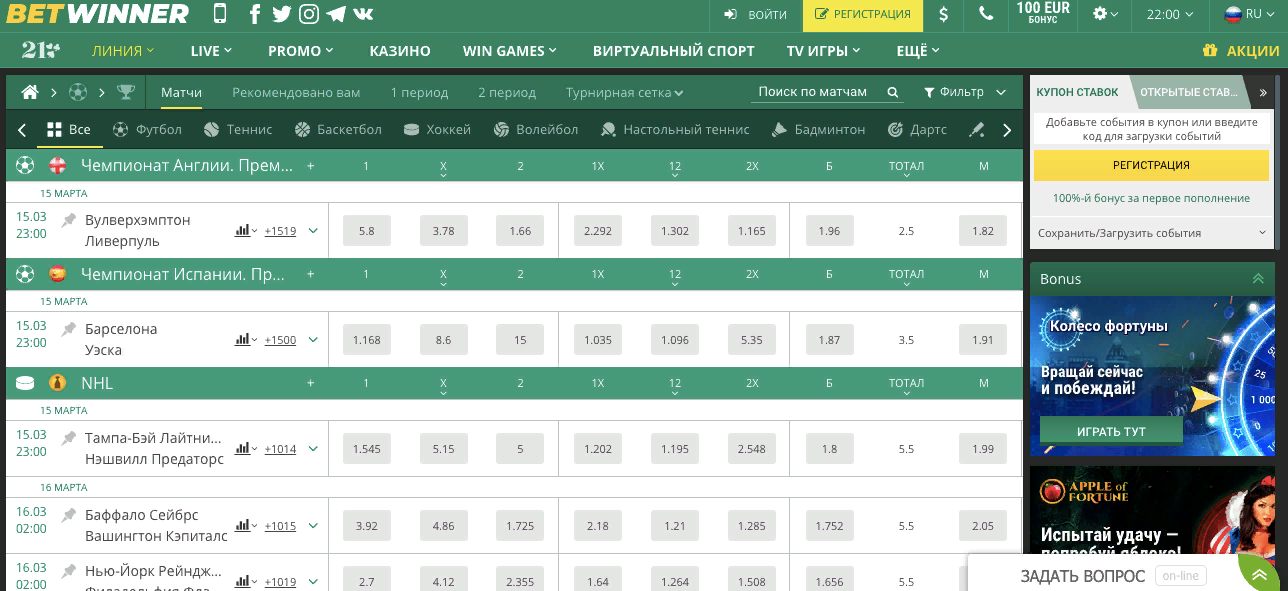Image resolution: width=1288 pixels, height=591 pixels.
Task: Select the Волейбол sport filter
Action: tap(535, 129)
